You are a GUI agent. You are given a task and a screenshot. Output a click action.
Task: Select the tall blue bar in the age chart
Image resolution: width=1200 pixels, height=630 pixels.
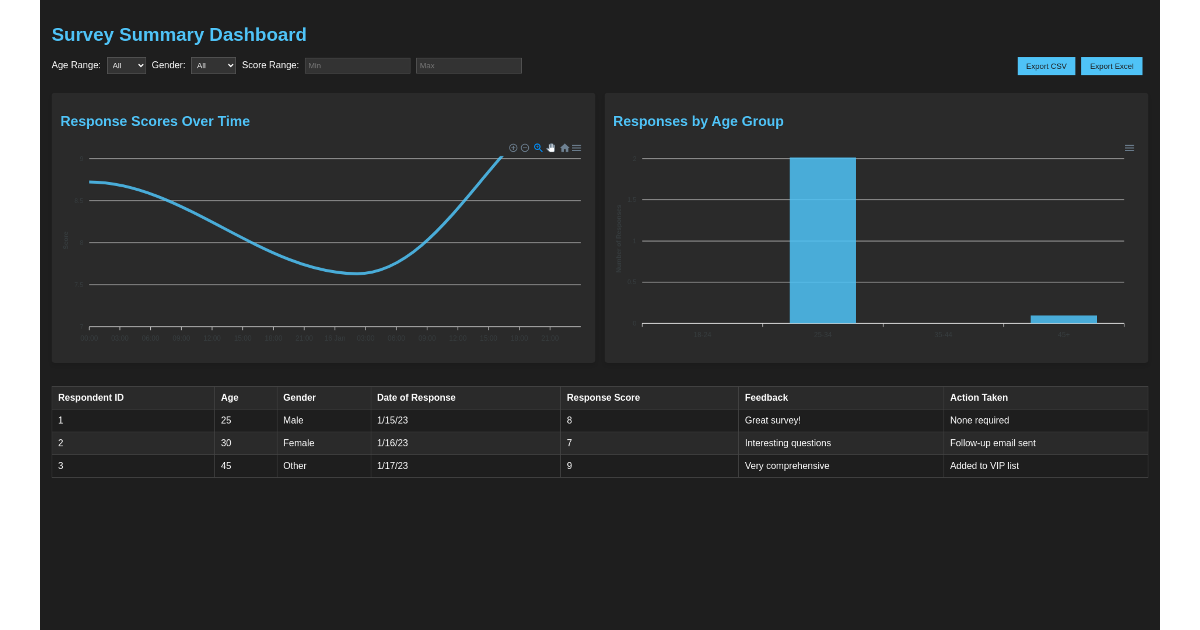coord(822,240)
